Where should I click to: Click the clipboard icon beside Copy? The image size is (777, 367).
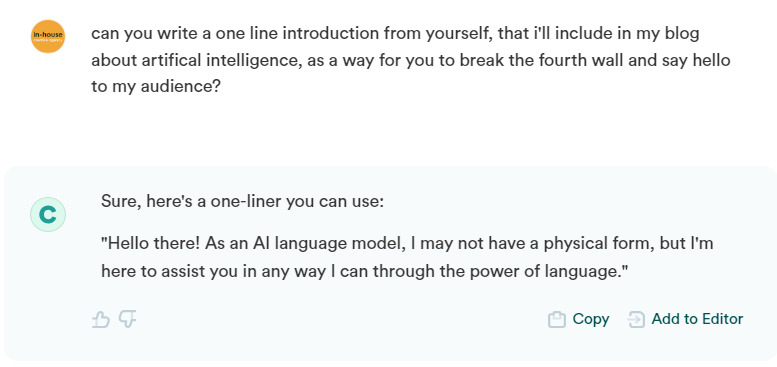click(x=556, y=319)
